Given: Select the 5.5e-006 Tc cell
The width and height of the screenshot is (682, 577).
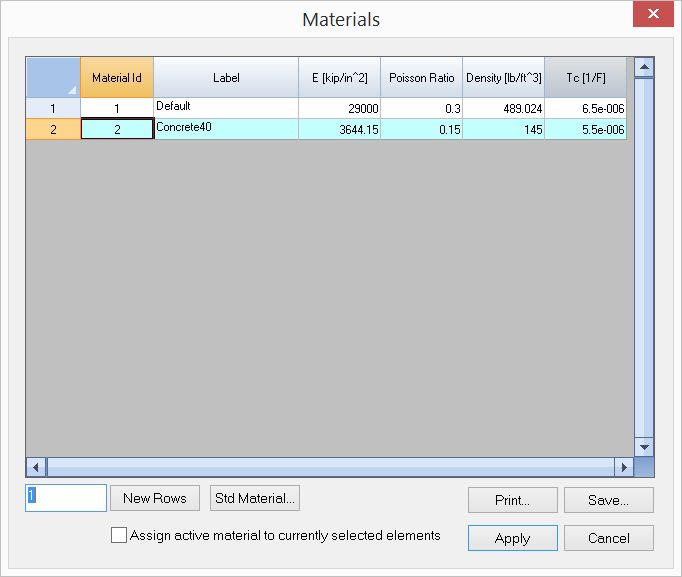Looking at the screenshot, I should coord(585,129).
